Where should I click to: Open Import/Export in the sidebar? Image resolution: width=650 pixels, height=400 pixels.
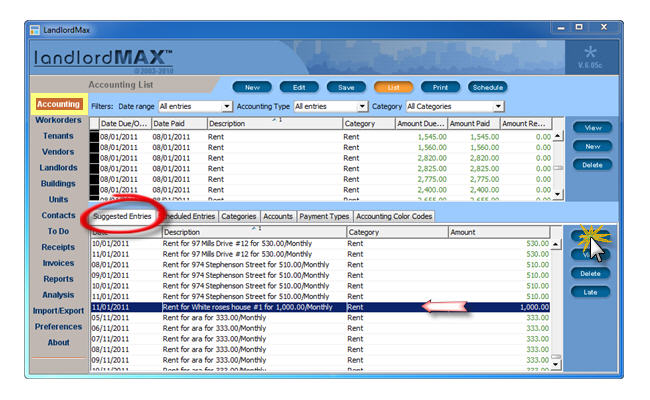[x=58, y=311]
